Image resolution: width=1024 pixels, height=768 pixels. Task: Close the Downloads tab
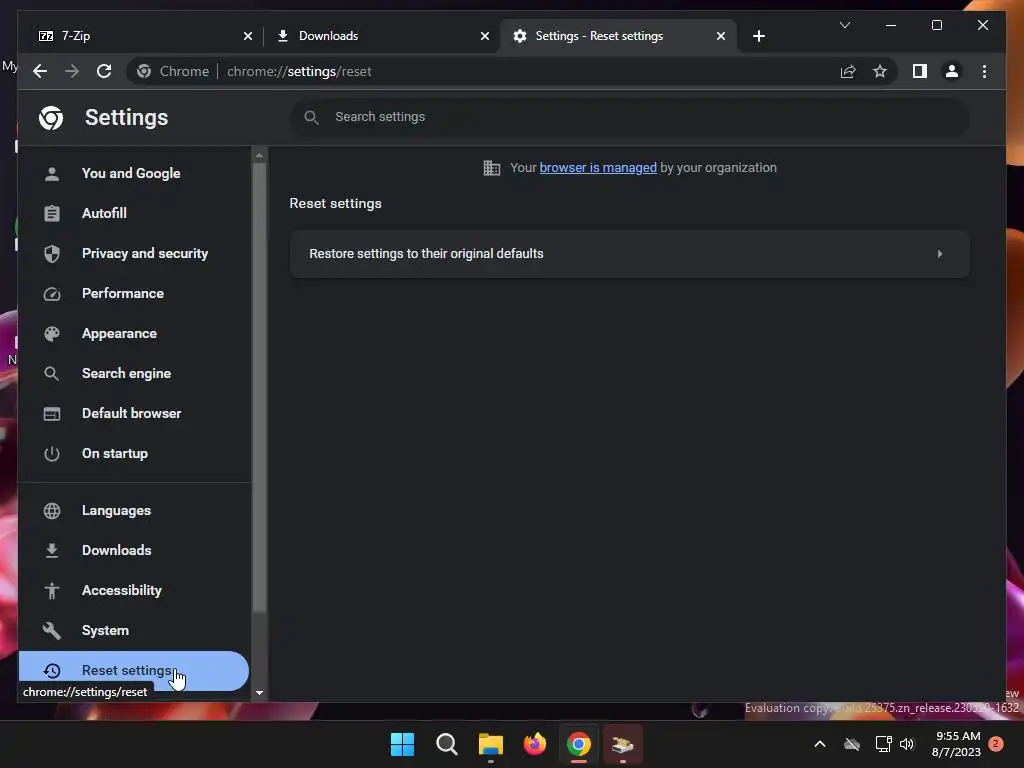[485, 36]
